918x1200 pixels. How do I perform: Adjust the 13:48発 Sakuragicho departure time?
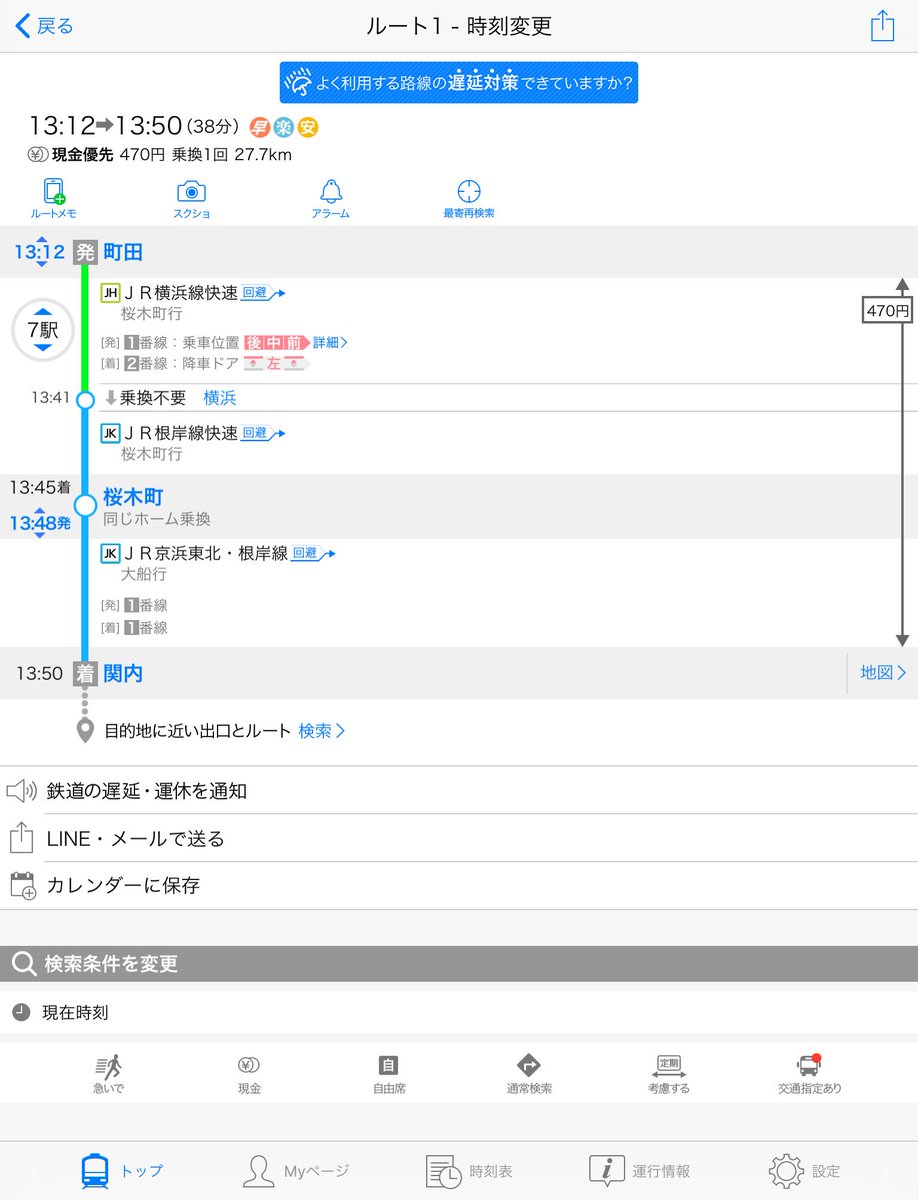coord(40,522)
